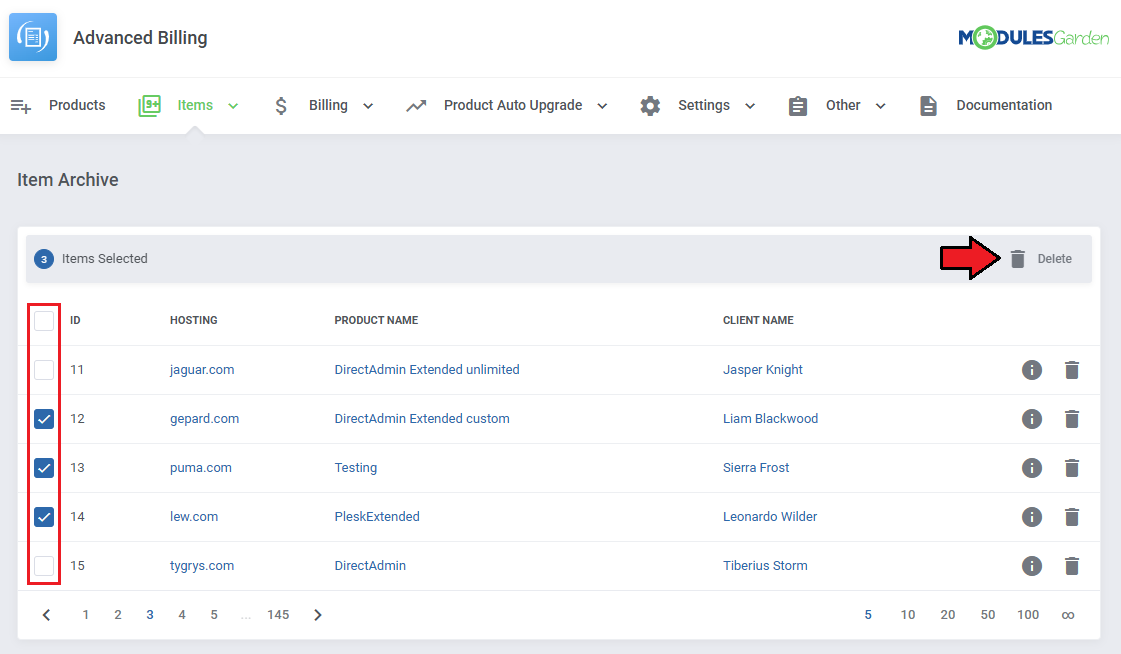Viewport: 1121px width, 654px height.
Task: Delete the gepard.com item via trash icon
Action: click(1072, 419)
